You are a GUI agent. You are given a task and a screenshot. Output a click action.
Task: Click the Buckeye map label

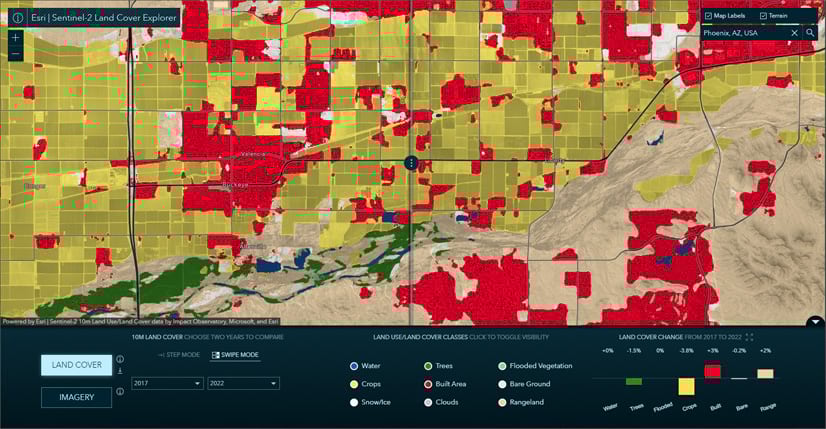tap(235, 185)
